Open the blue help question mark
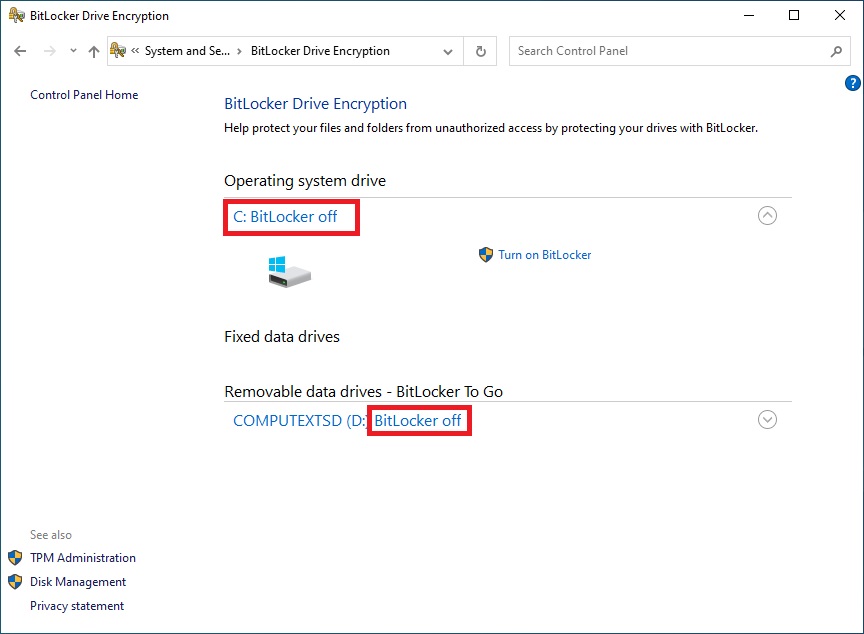Image resolution: width=864 pixels, height=634 pixels. click(853, 83)
